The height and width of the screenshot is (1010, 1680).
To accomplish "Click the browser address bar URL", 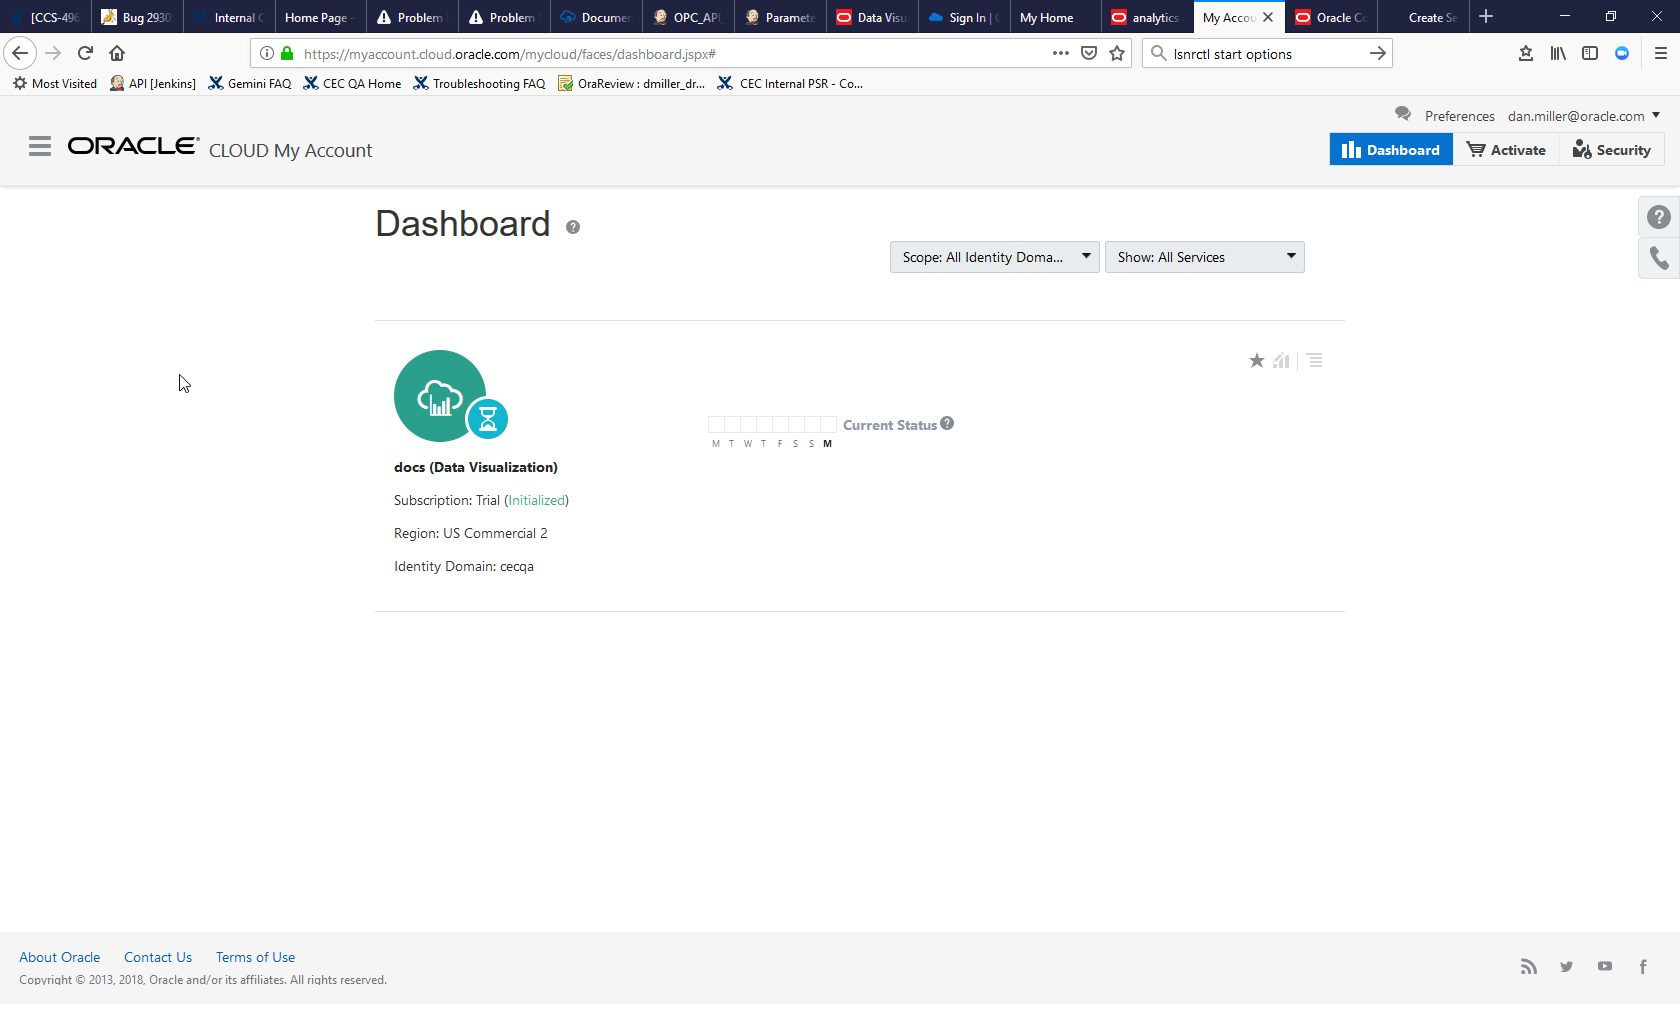I will (672, 53).
